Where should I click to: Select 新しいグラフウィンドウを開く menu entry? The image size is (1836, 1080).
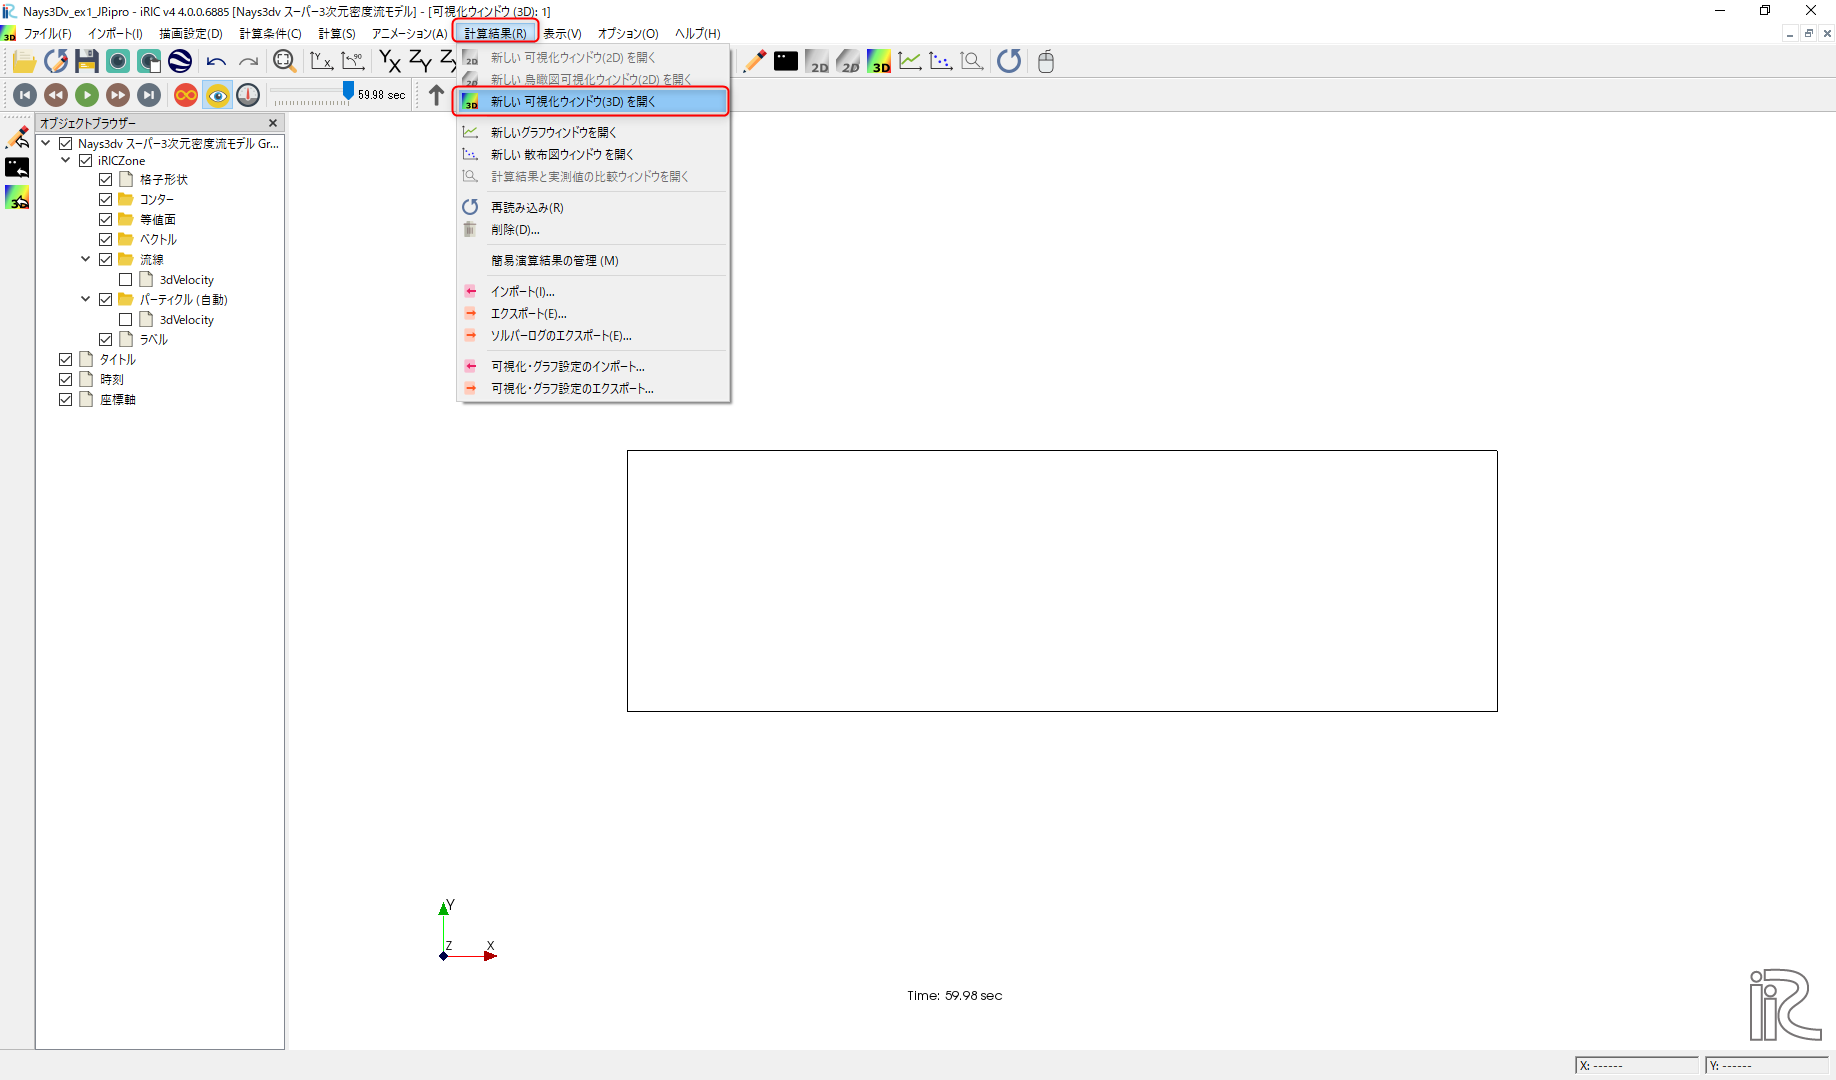pos(592,132)
